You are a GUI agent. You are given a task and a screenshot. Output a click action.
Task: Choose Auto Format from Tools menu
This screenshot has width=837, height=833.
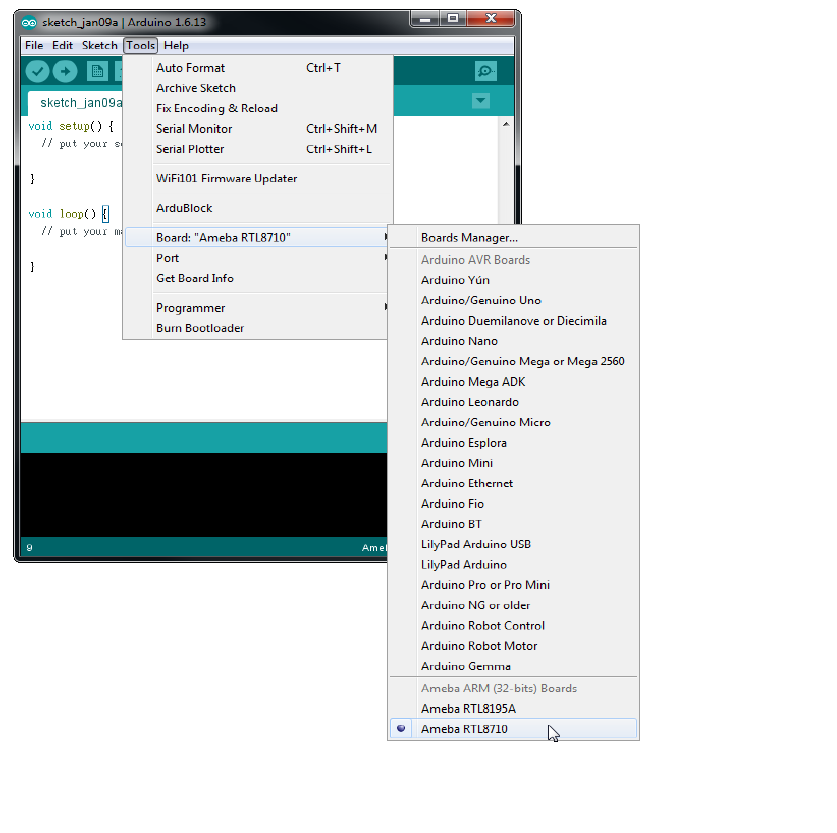tap(257, 68)
